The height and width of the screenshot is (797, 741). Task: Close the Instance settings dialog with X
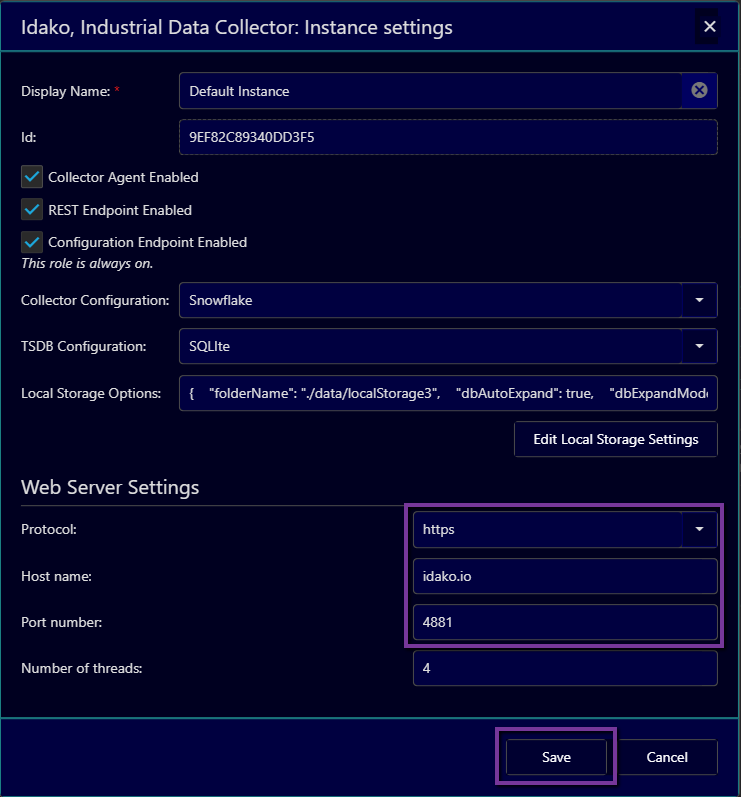(709, 27)
